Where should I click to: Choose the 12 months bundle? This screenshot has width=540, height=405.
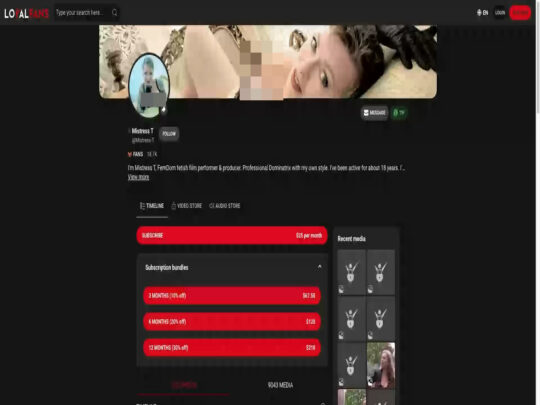232,347
